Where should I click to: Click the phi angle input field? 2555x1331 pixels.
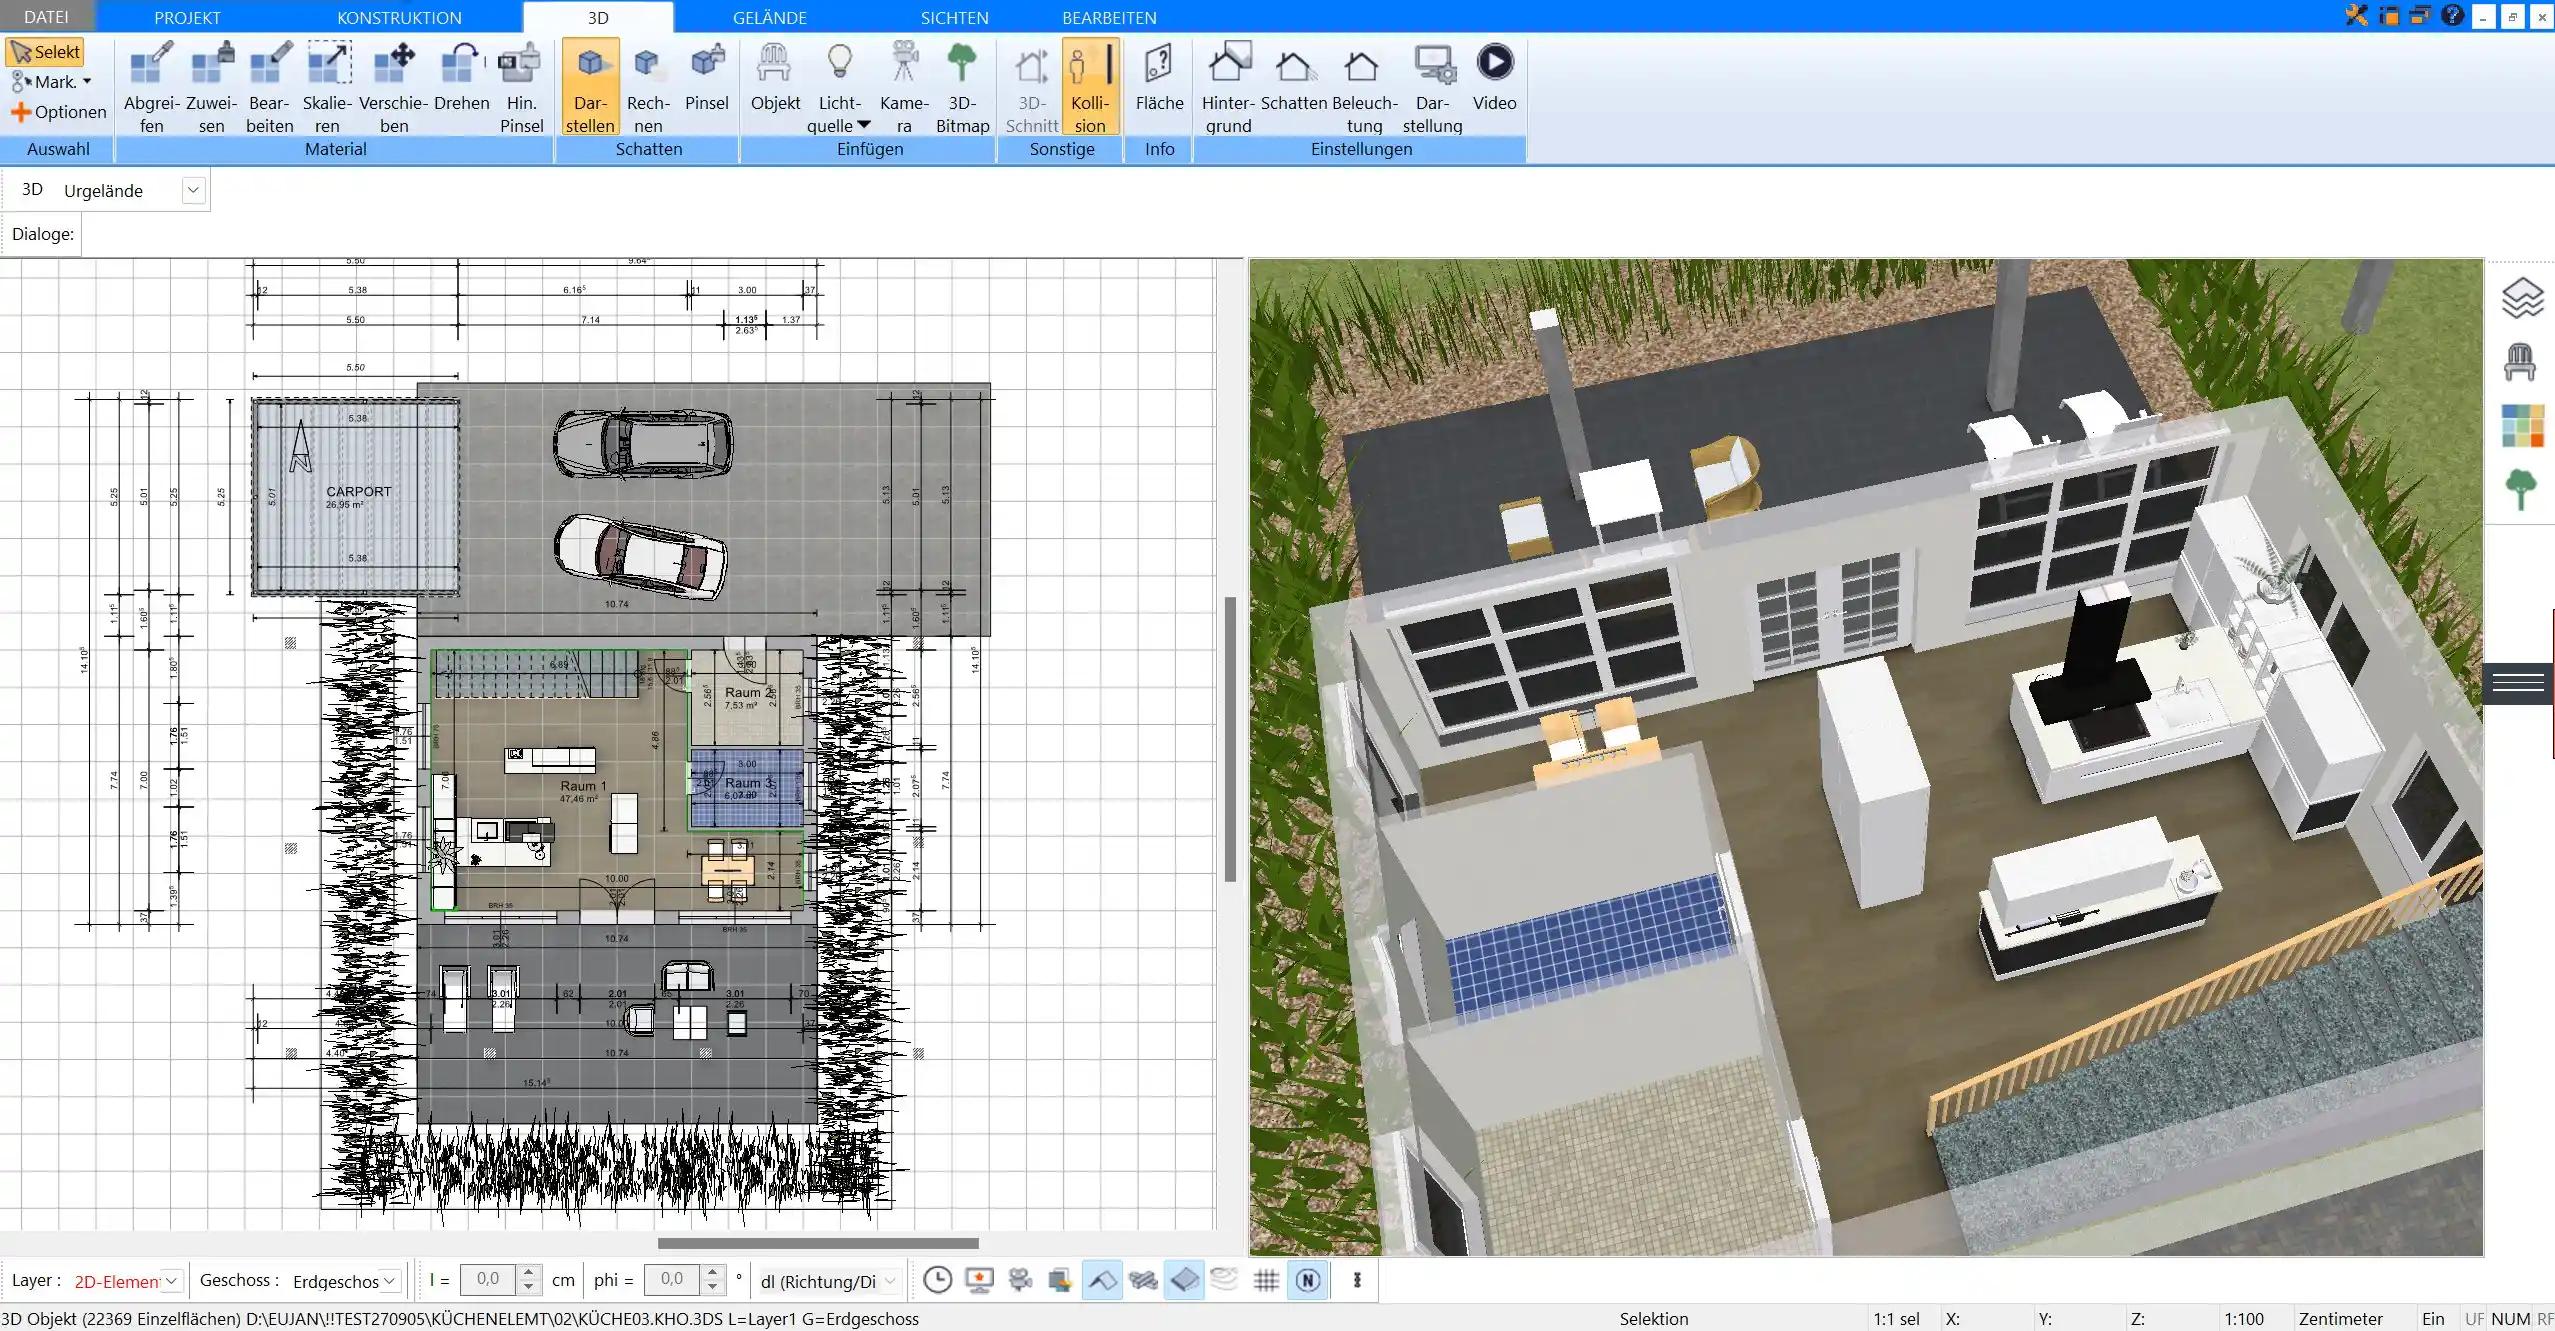tap(672, 1280)
